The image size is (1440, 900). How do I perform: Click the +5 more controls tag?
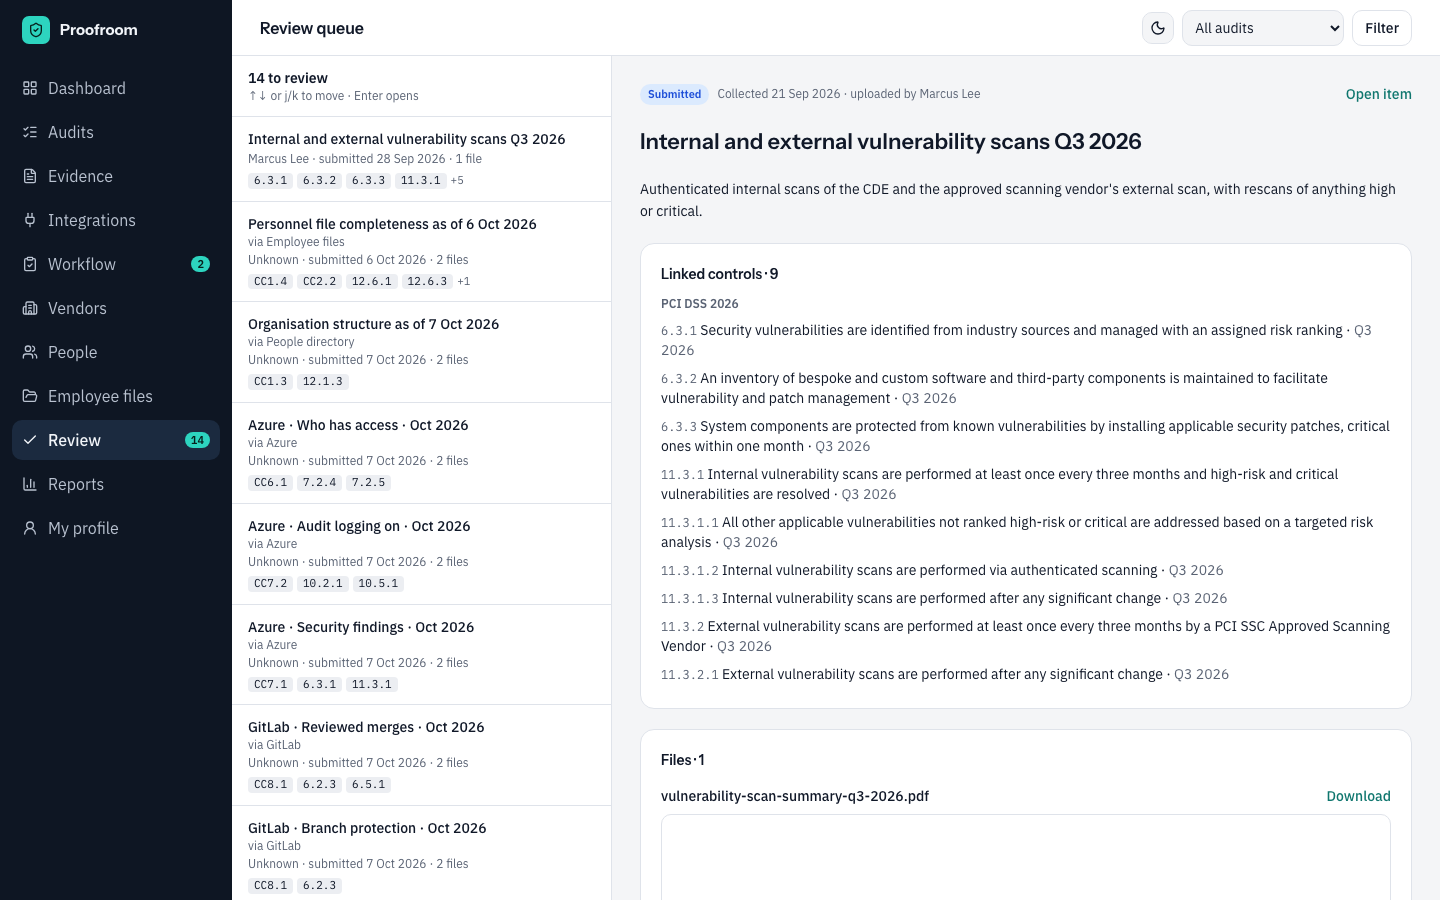457,181
